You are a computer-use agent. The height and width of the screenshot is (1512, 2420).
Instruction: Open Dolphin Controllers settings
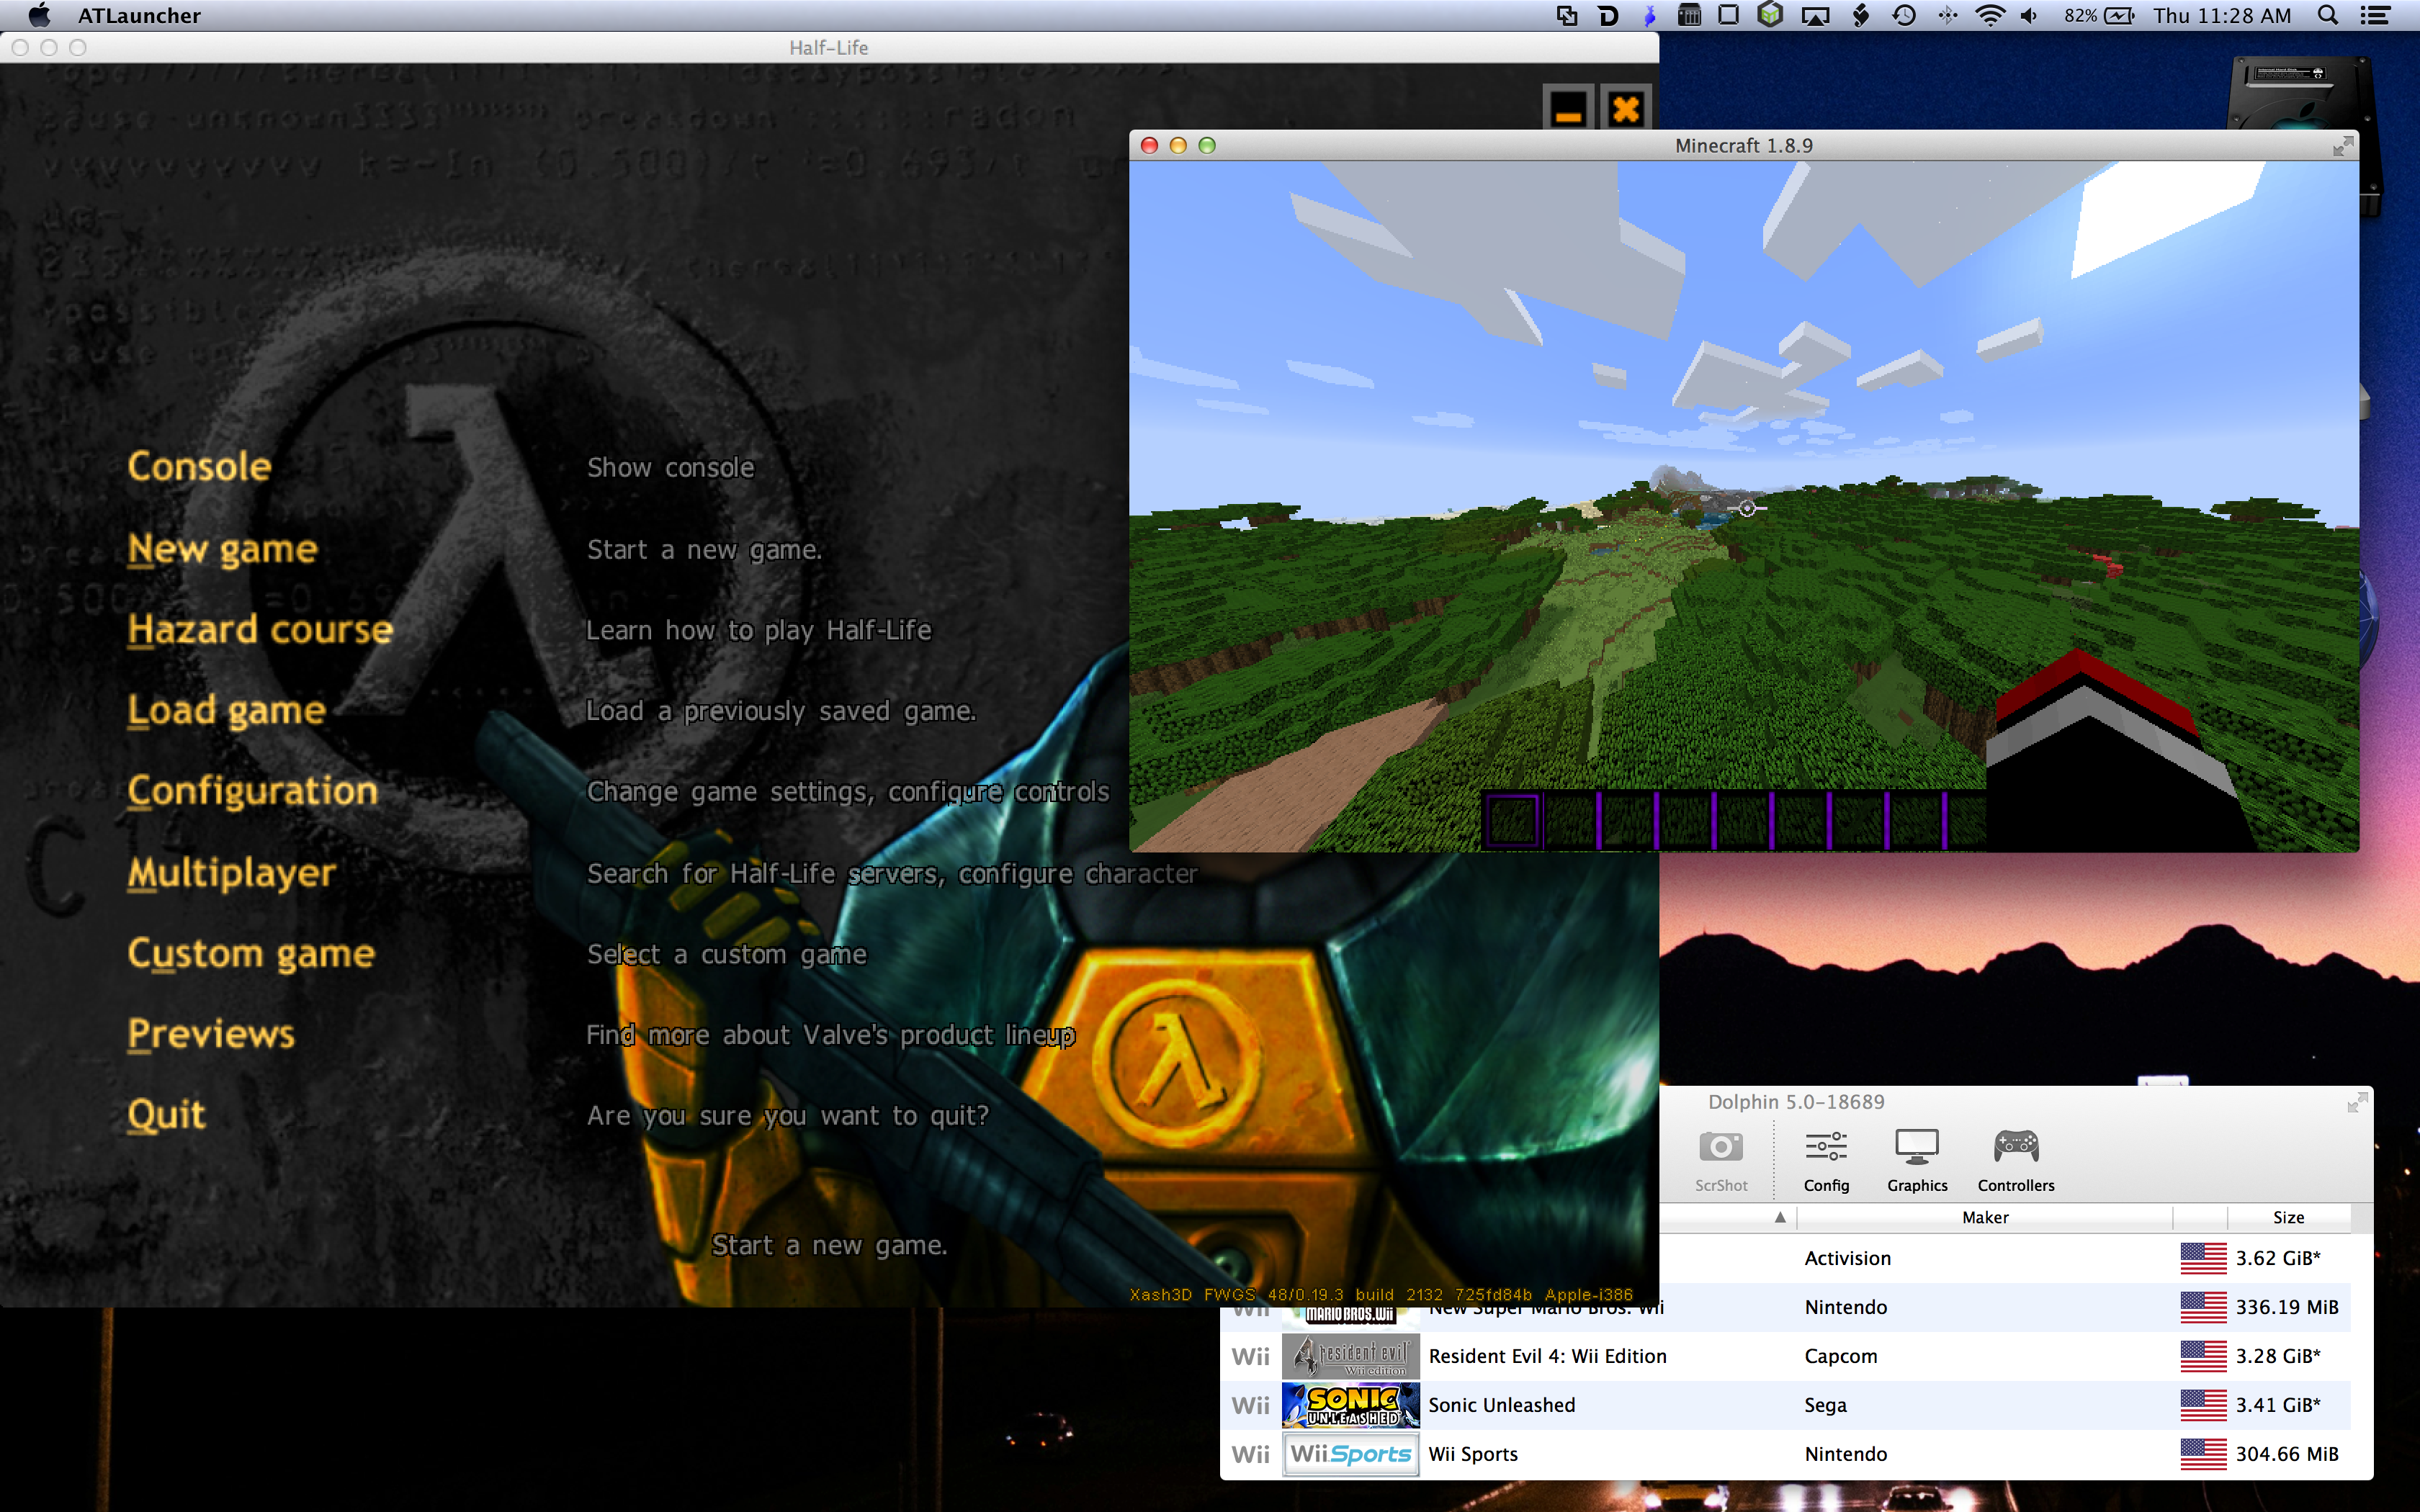point(2016,1161)
